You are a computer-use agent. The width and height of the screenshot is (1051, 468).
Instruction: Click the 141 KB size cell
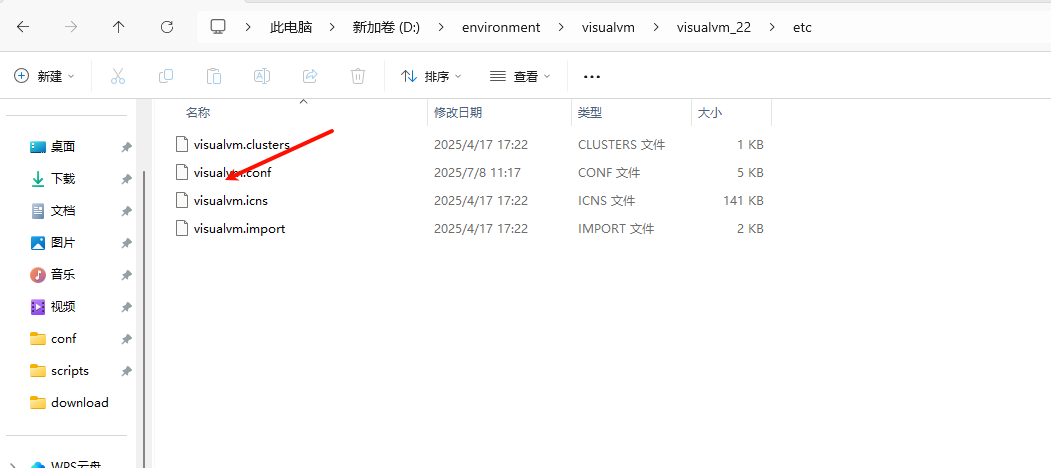(743, 200)
